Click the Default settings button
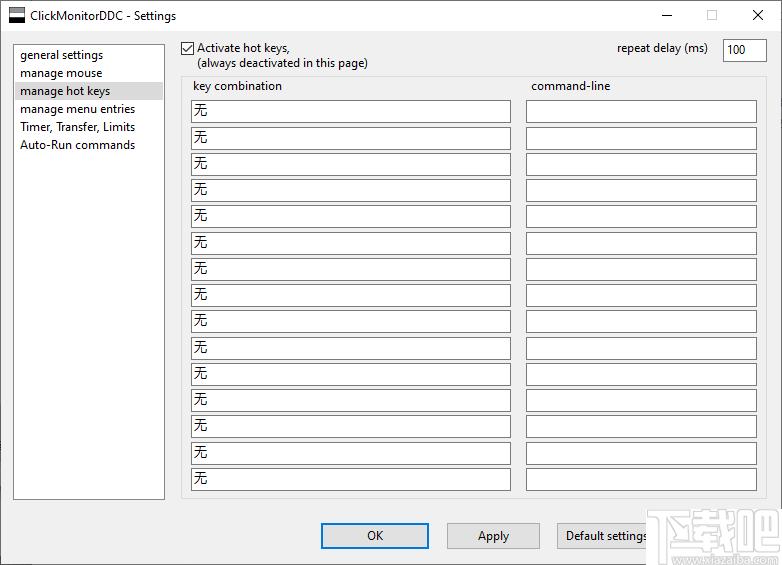Image resolution: width=782 pixels, height=565 pixels. (602, 536)
